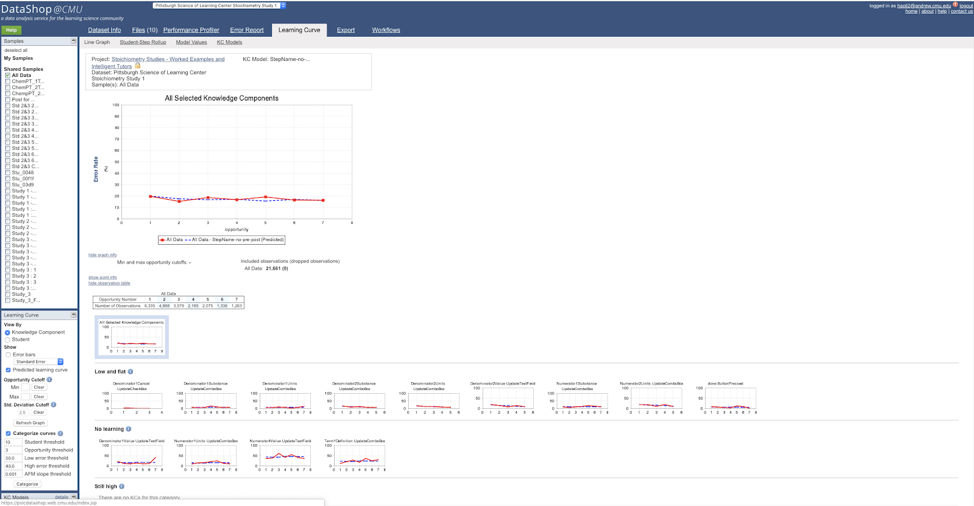Click the Categorize button
974x506 pixels.
click(27, 484)
